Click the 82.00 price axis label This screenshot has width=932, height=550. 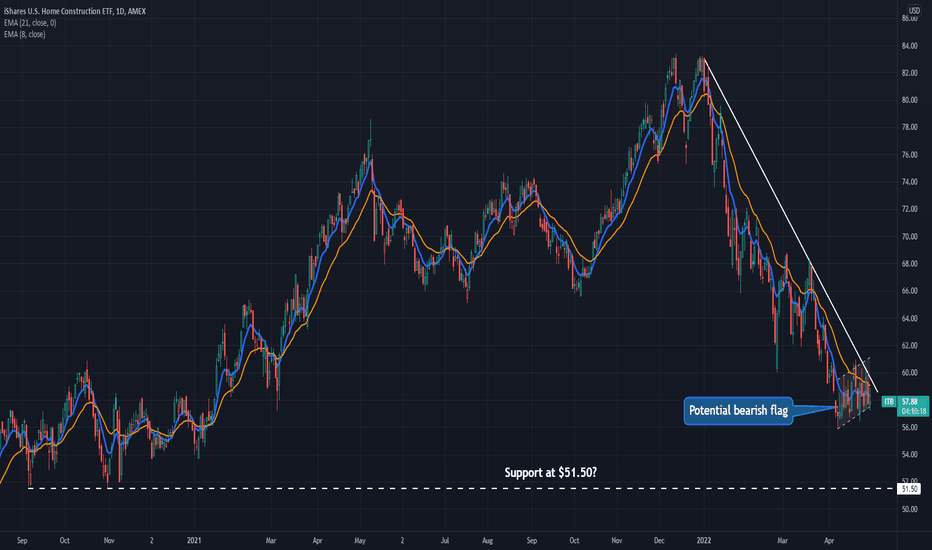pyautogui.click(x=909, y=73)
